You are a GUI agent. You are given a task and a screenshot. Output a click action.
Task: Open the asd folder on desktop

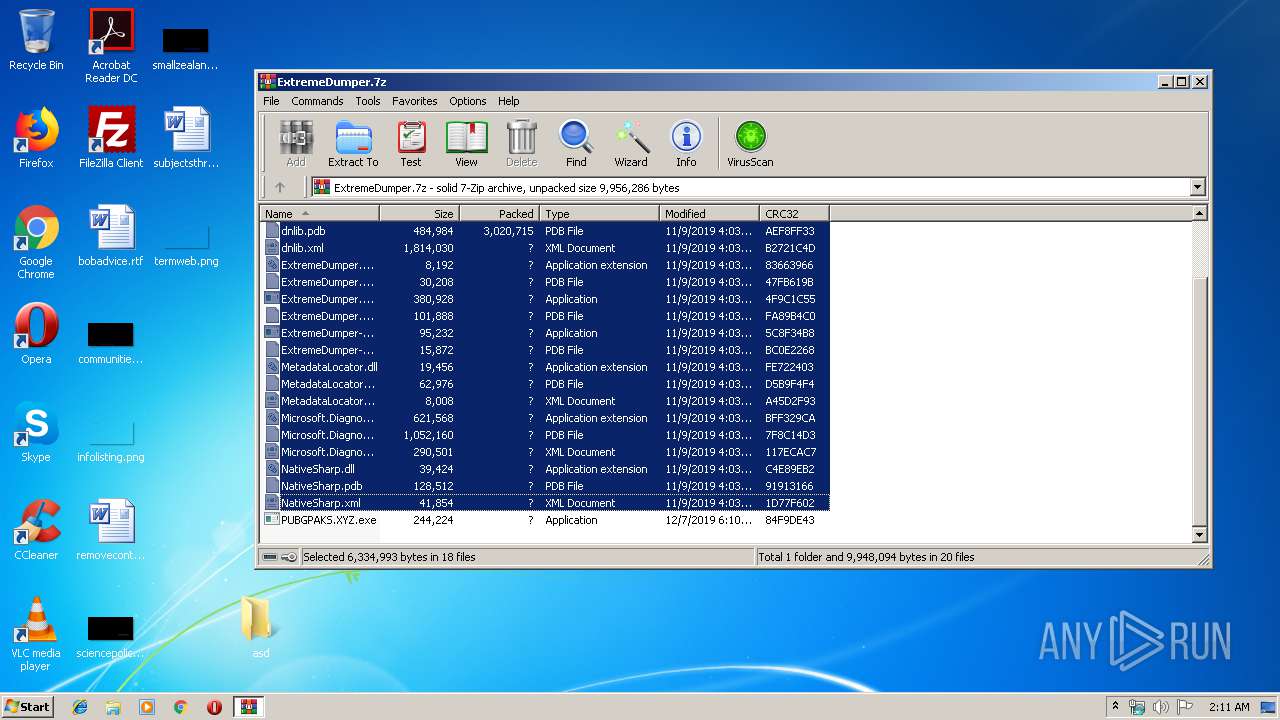(259, 628)
